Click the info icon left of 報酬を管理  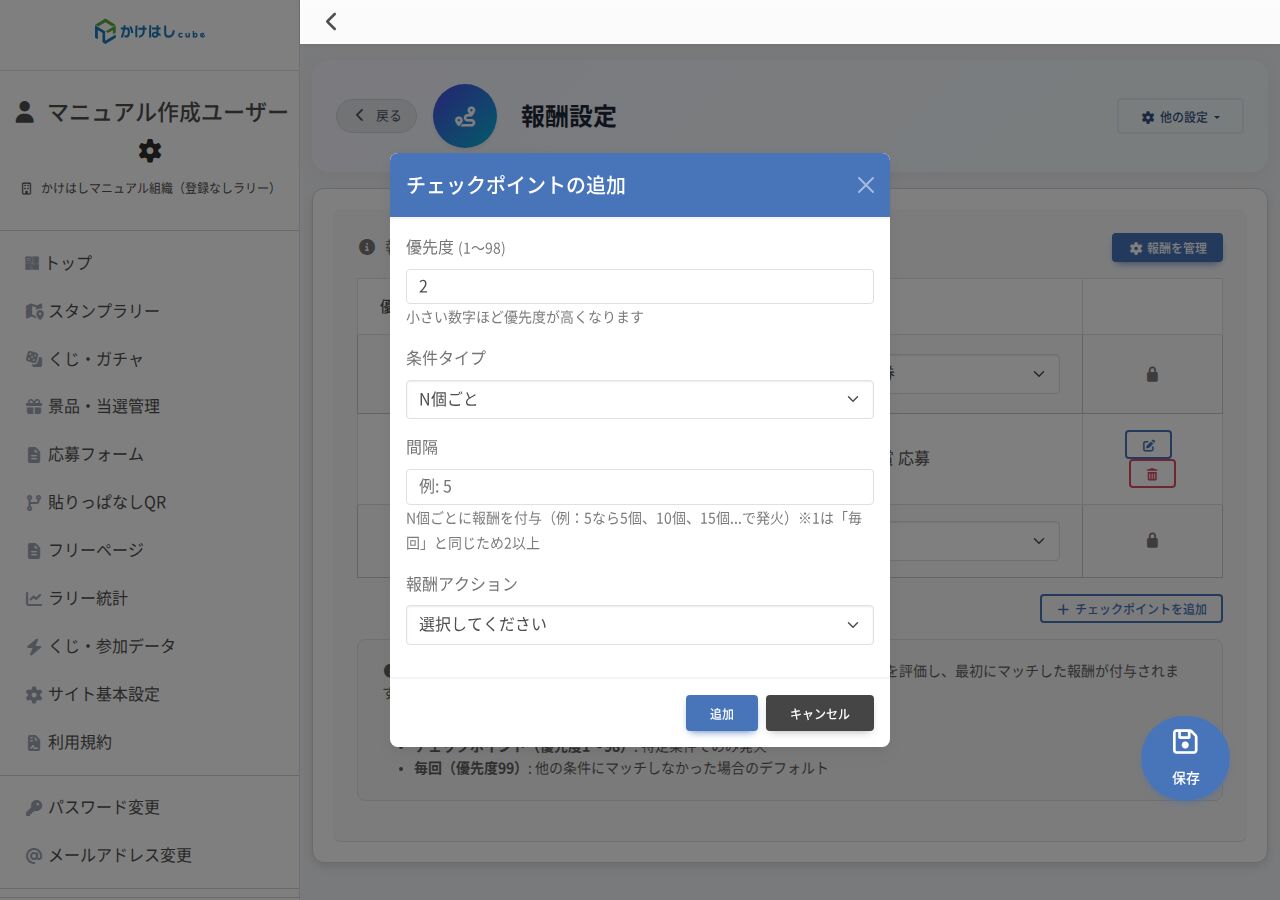point(367,247)
